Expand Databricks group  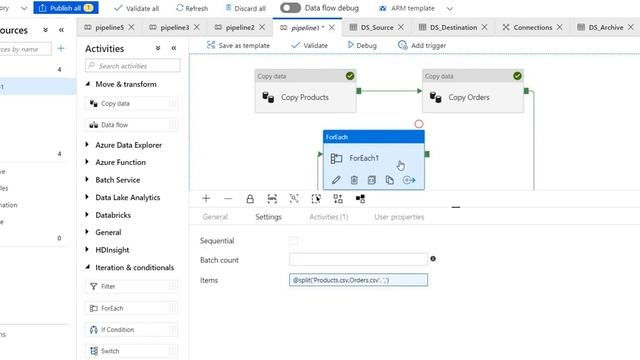[87, 215]
